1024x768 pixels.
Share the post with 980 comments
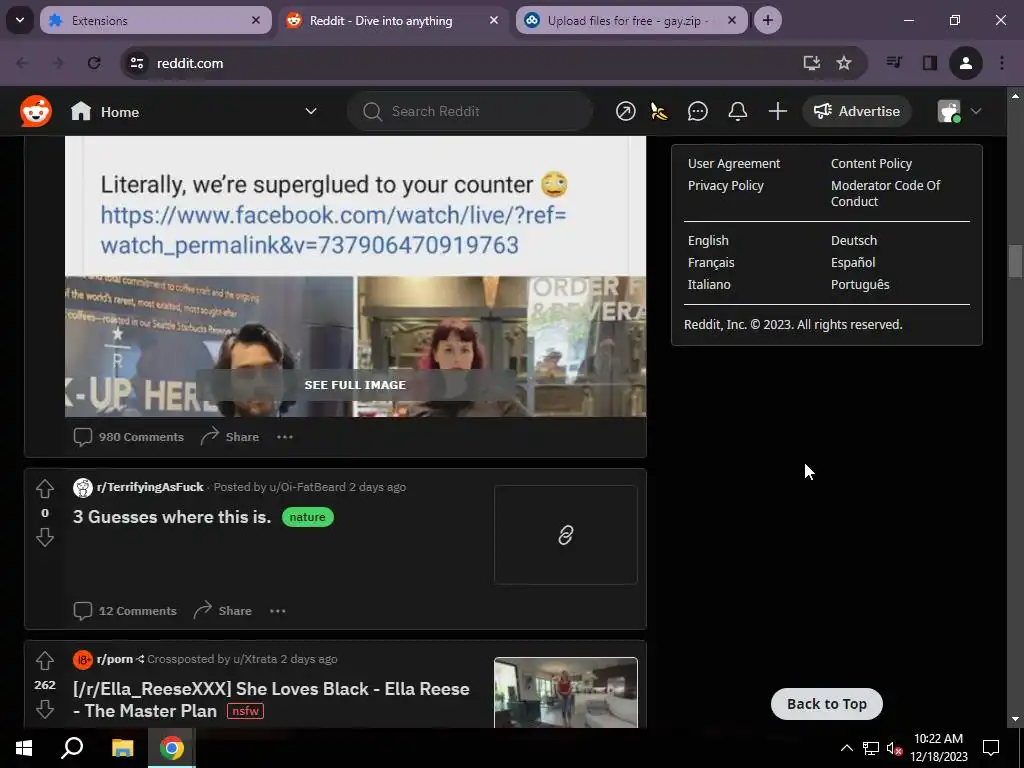[x=230, y=437]
